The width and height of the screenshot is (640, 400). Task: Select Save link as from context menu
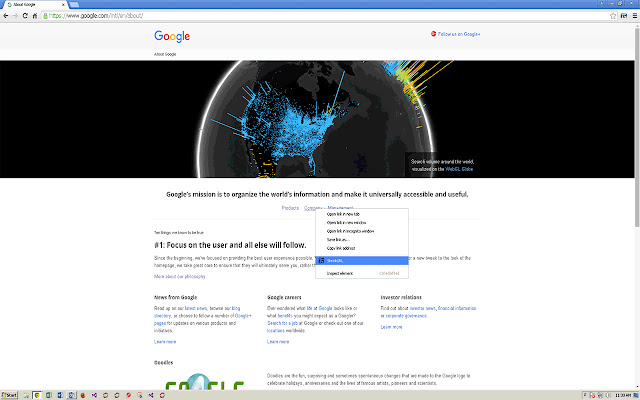pos(362,240)
